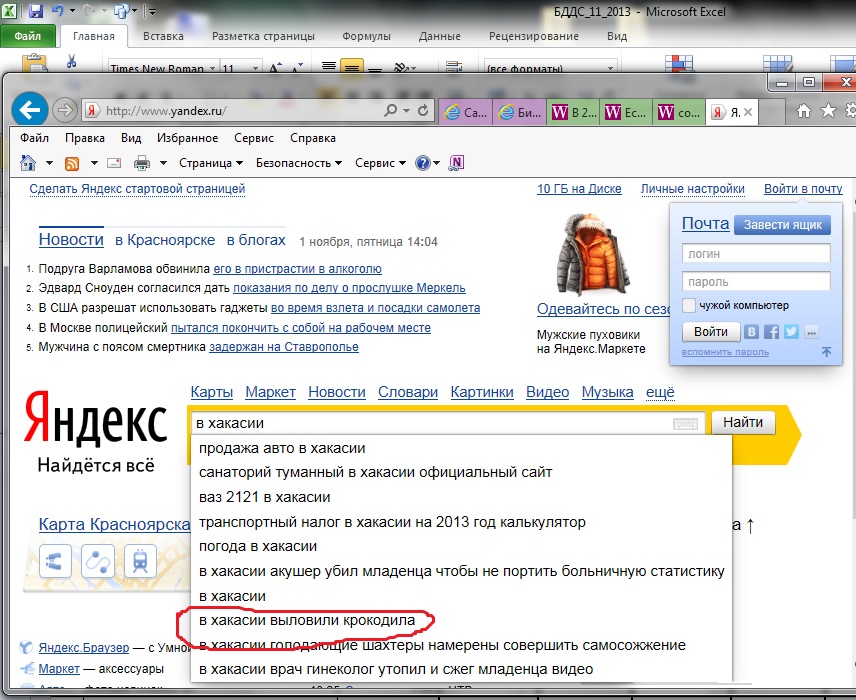The width and height of the screenshot is (856, 700).
Task: Open the Страница dropdown menu
Action: pos(211,163)
